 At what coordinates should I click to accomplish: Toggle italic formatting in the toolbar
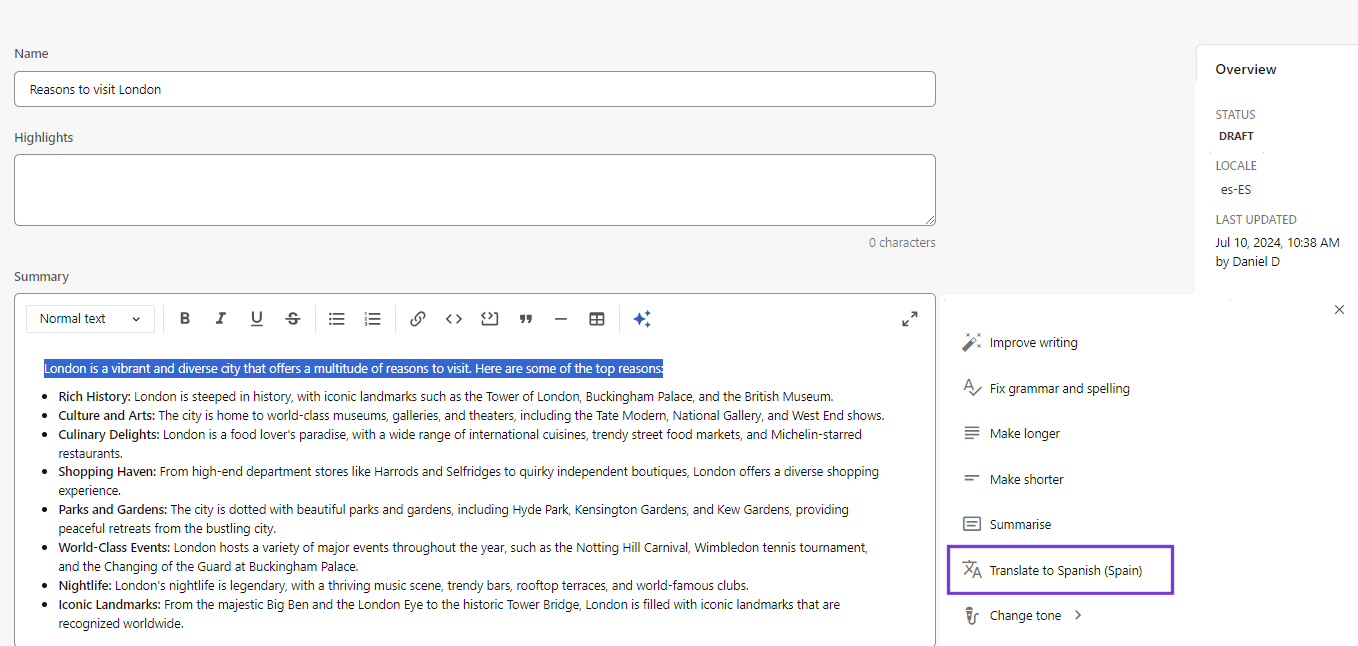[221, 319]
